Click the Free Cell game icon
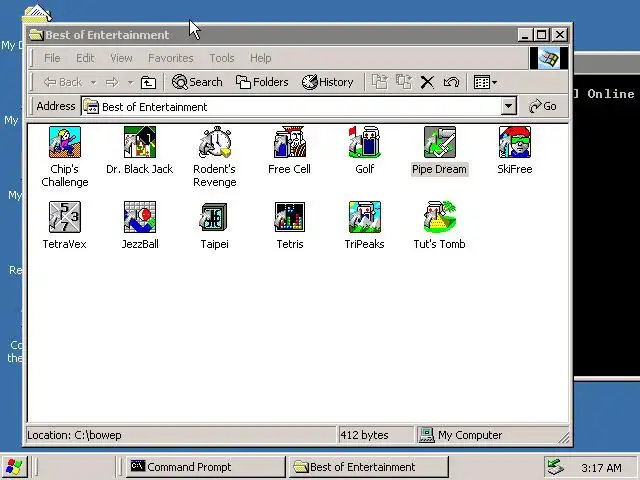640x480 pixels. click(289, 142)
